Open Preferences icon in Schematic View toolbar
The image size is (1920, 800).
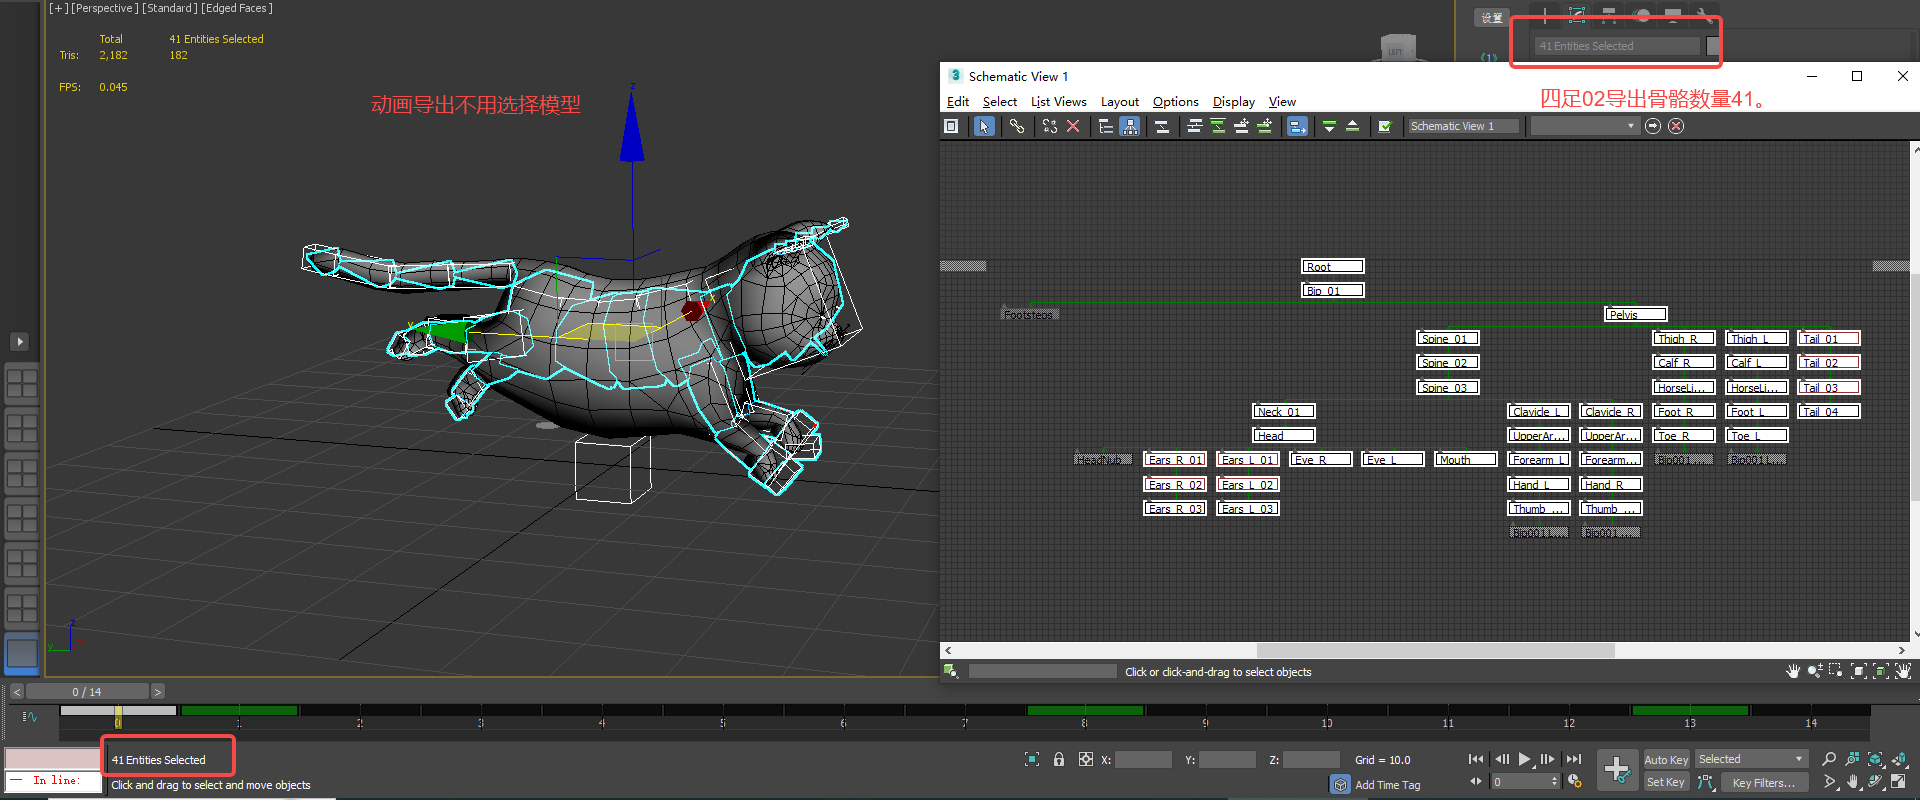pyautogui.click(x=1385, y=126)
